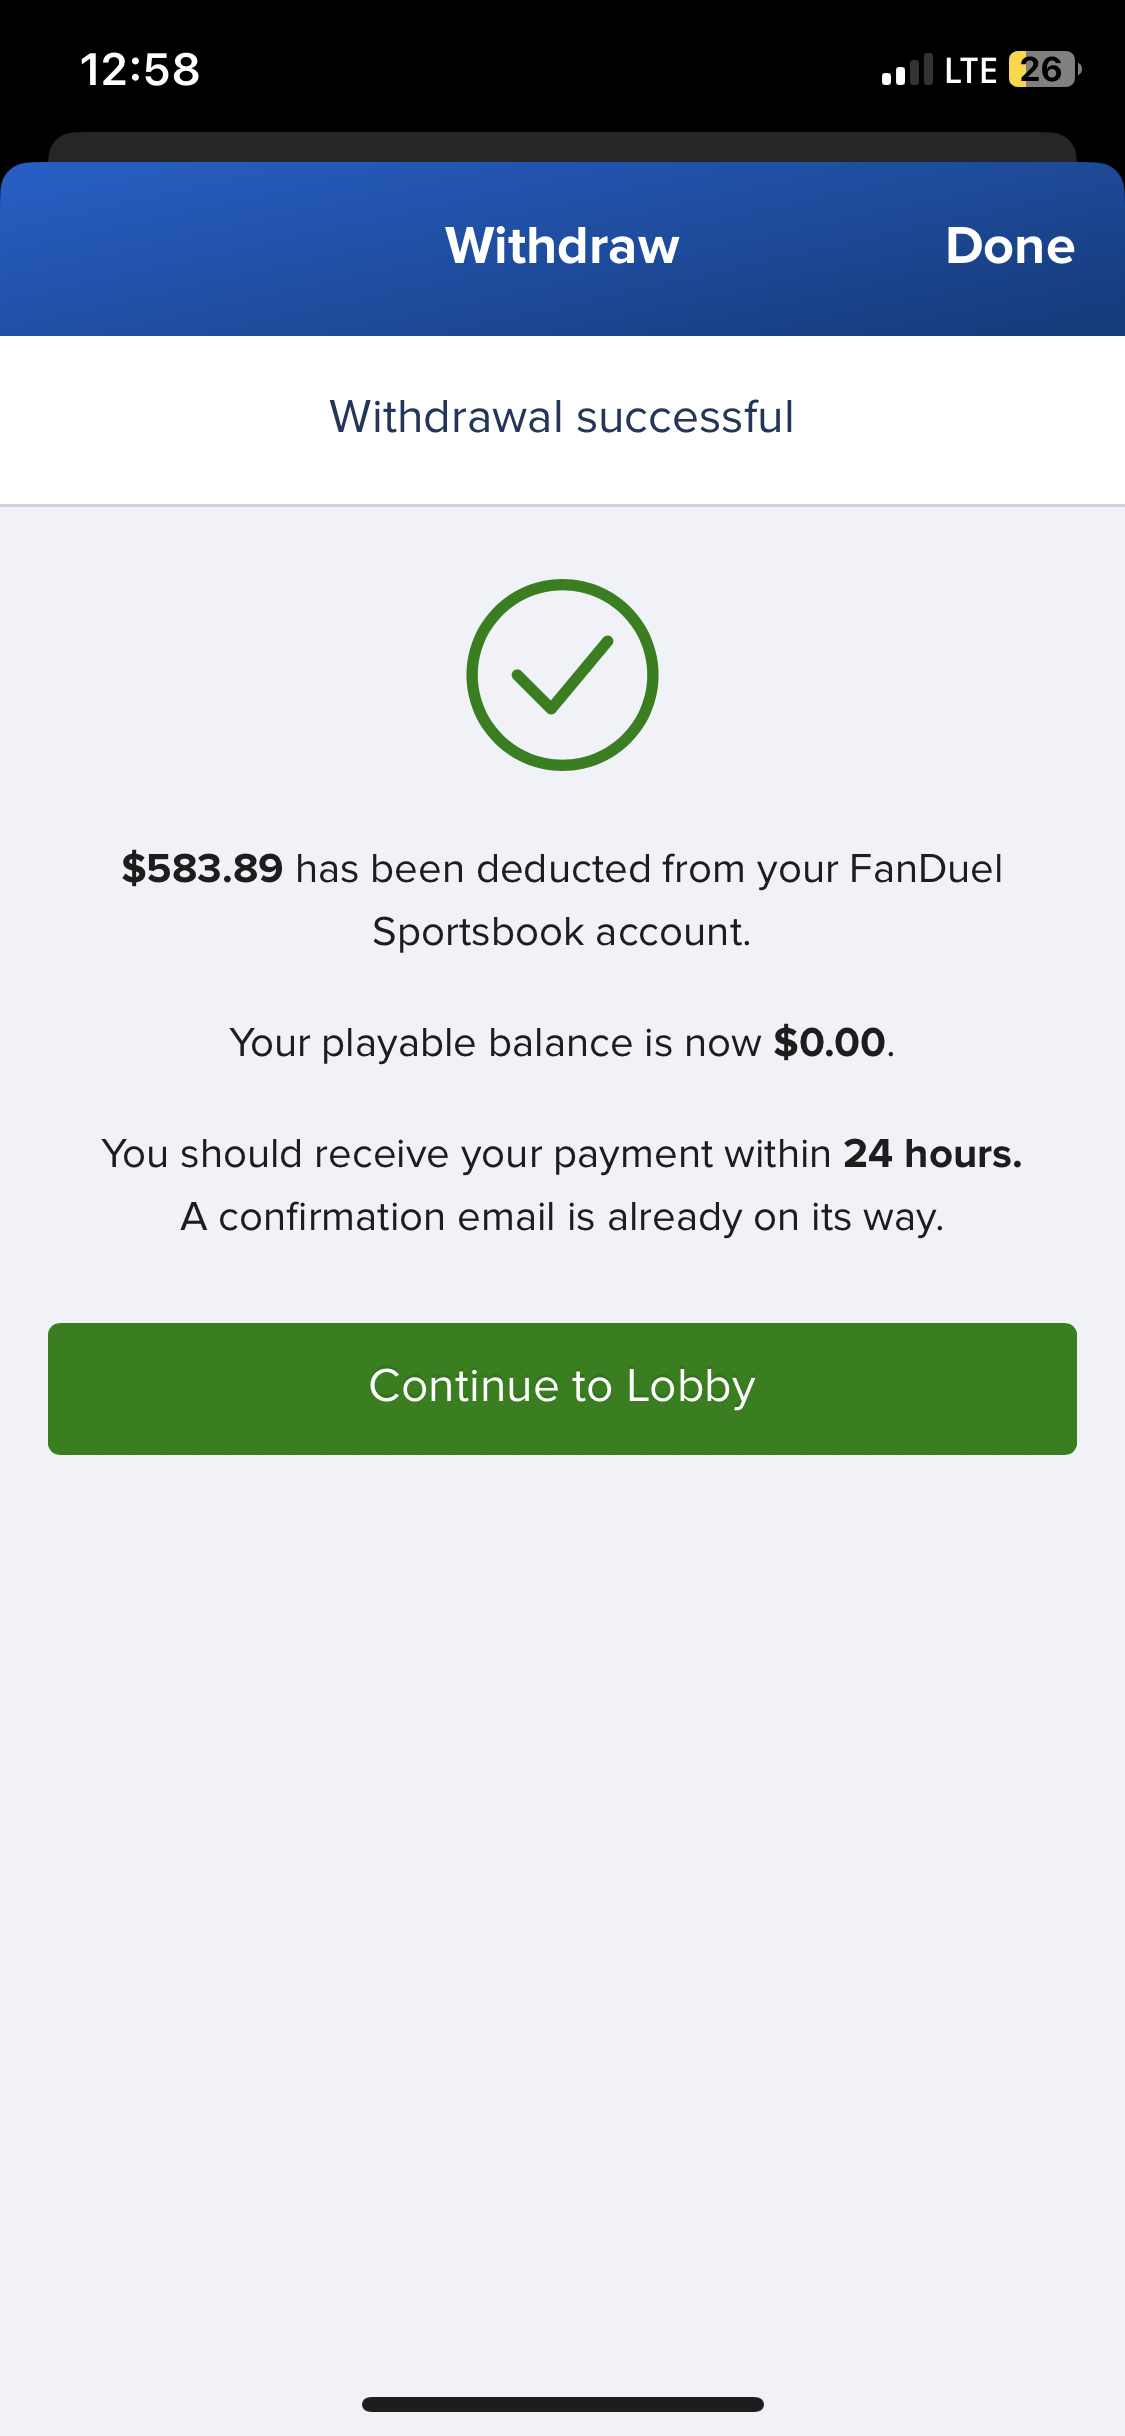This screenshot has height=2436, width=1125.
Task: Tap the bold $0.00 playable balance
Action: pyautogui.click(x=829, y=1043)
